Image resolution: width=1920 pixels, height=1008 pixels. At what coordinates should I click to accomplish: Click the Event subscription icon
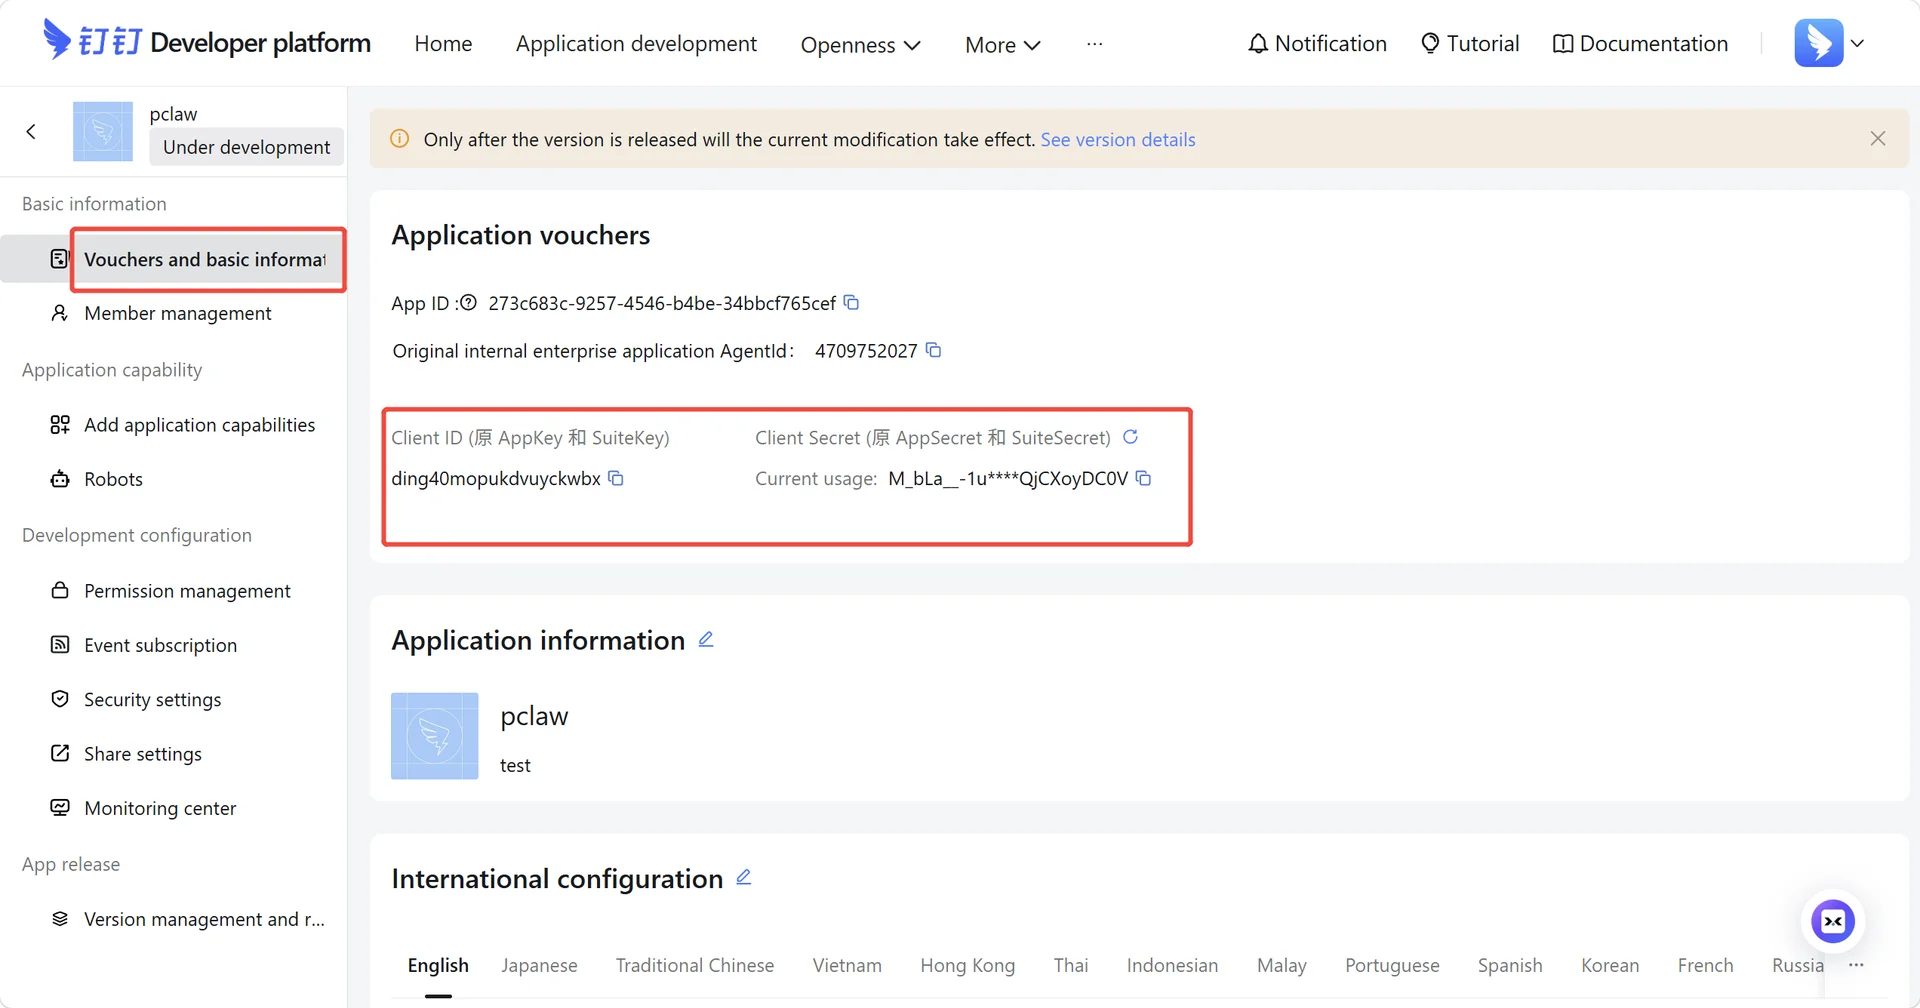click(60, 645)
